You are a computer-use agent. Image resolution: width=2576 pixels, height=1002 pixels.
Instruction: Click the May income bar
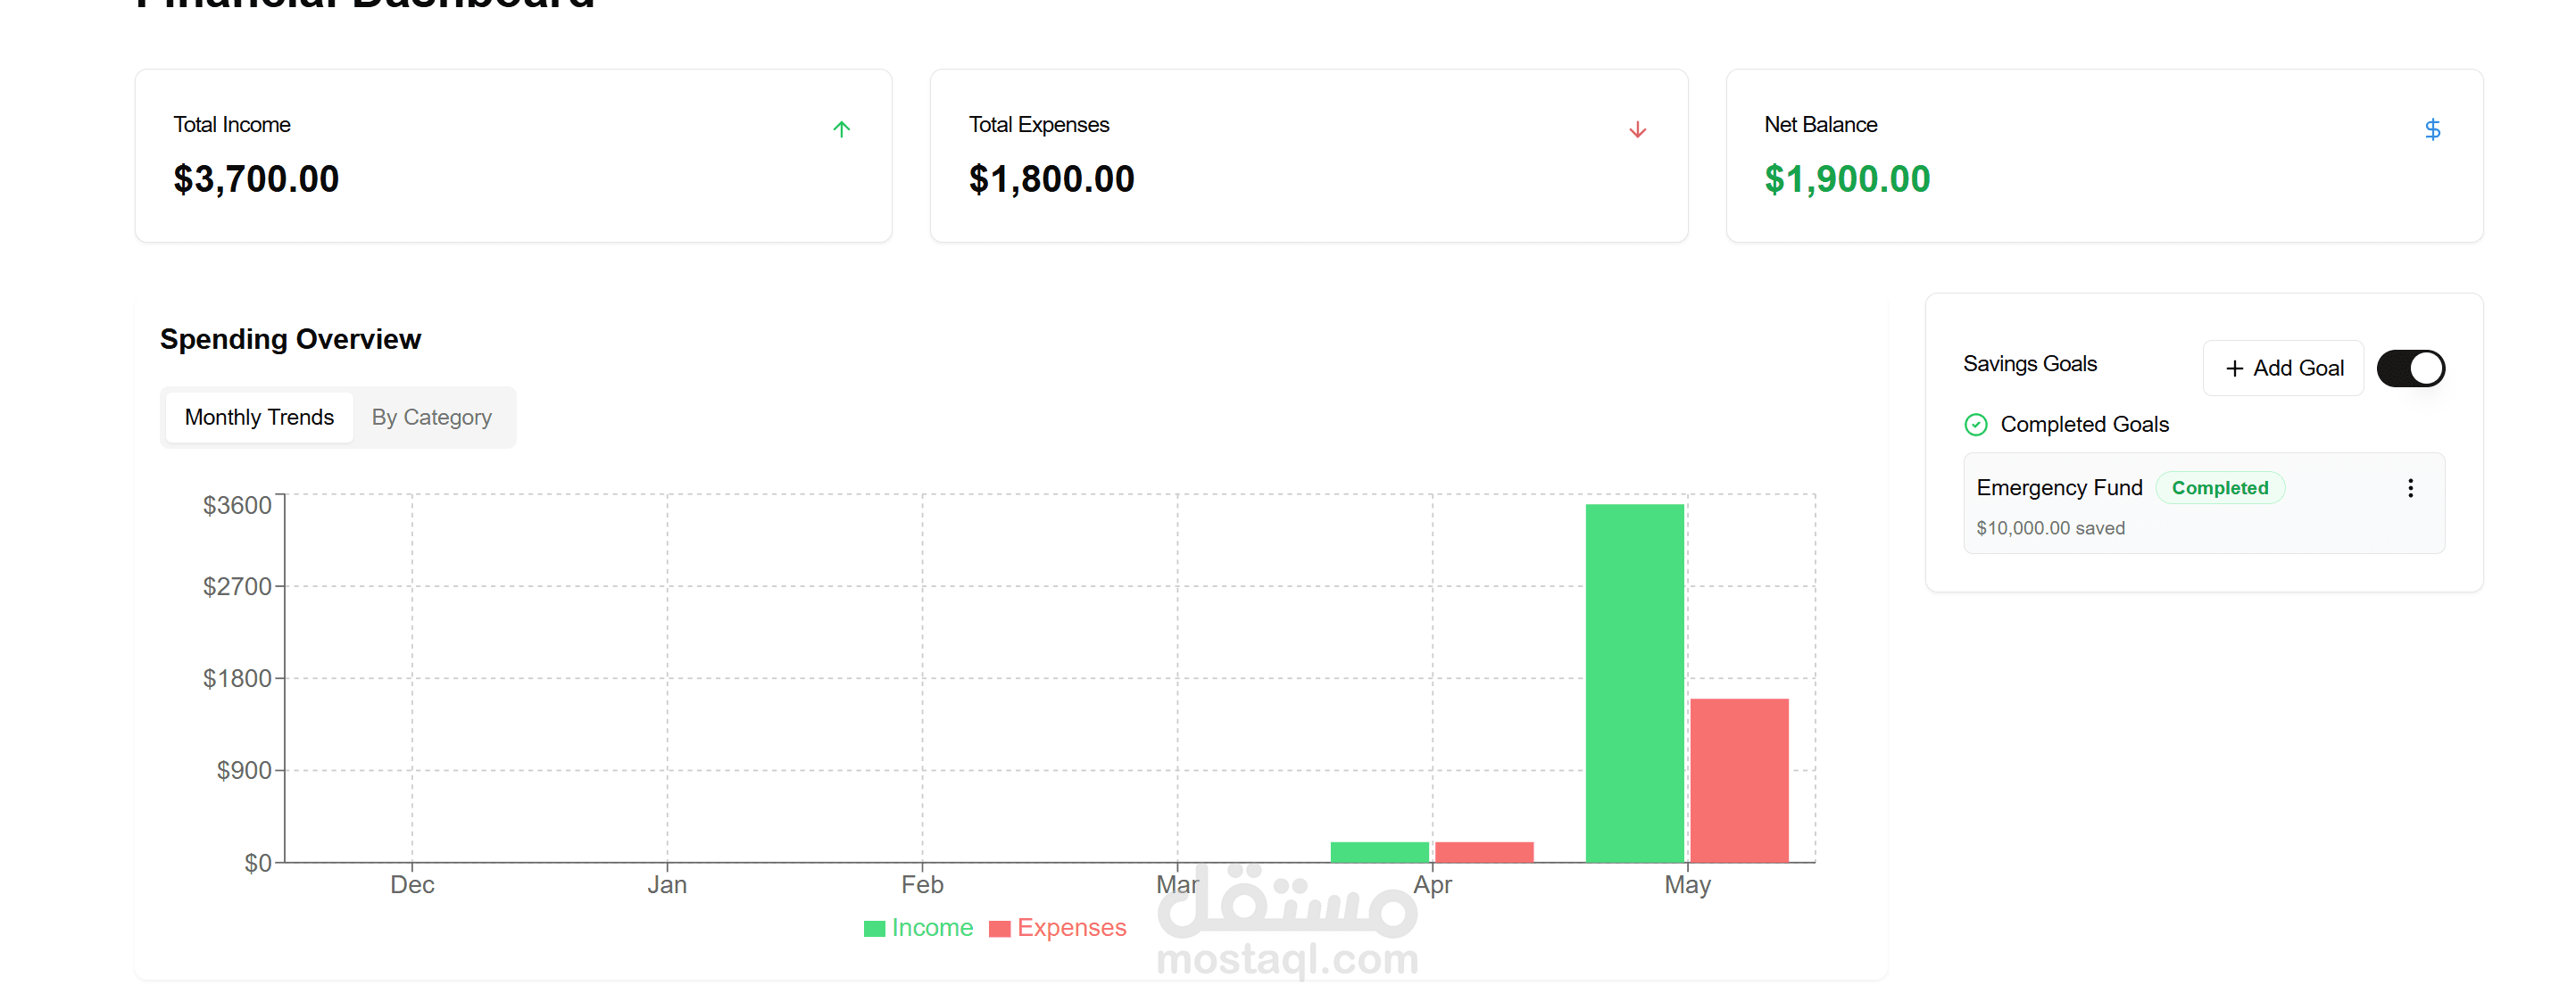click(1634, 683)
